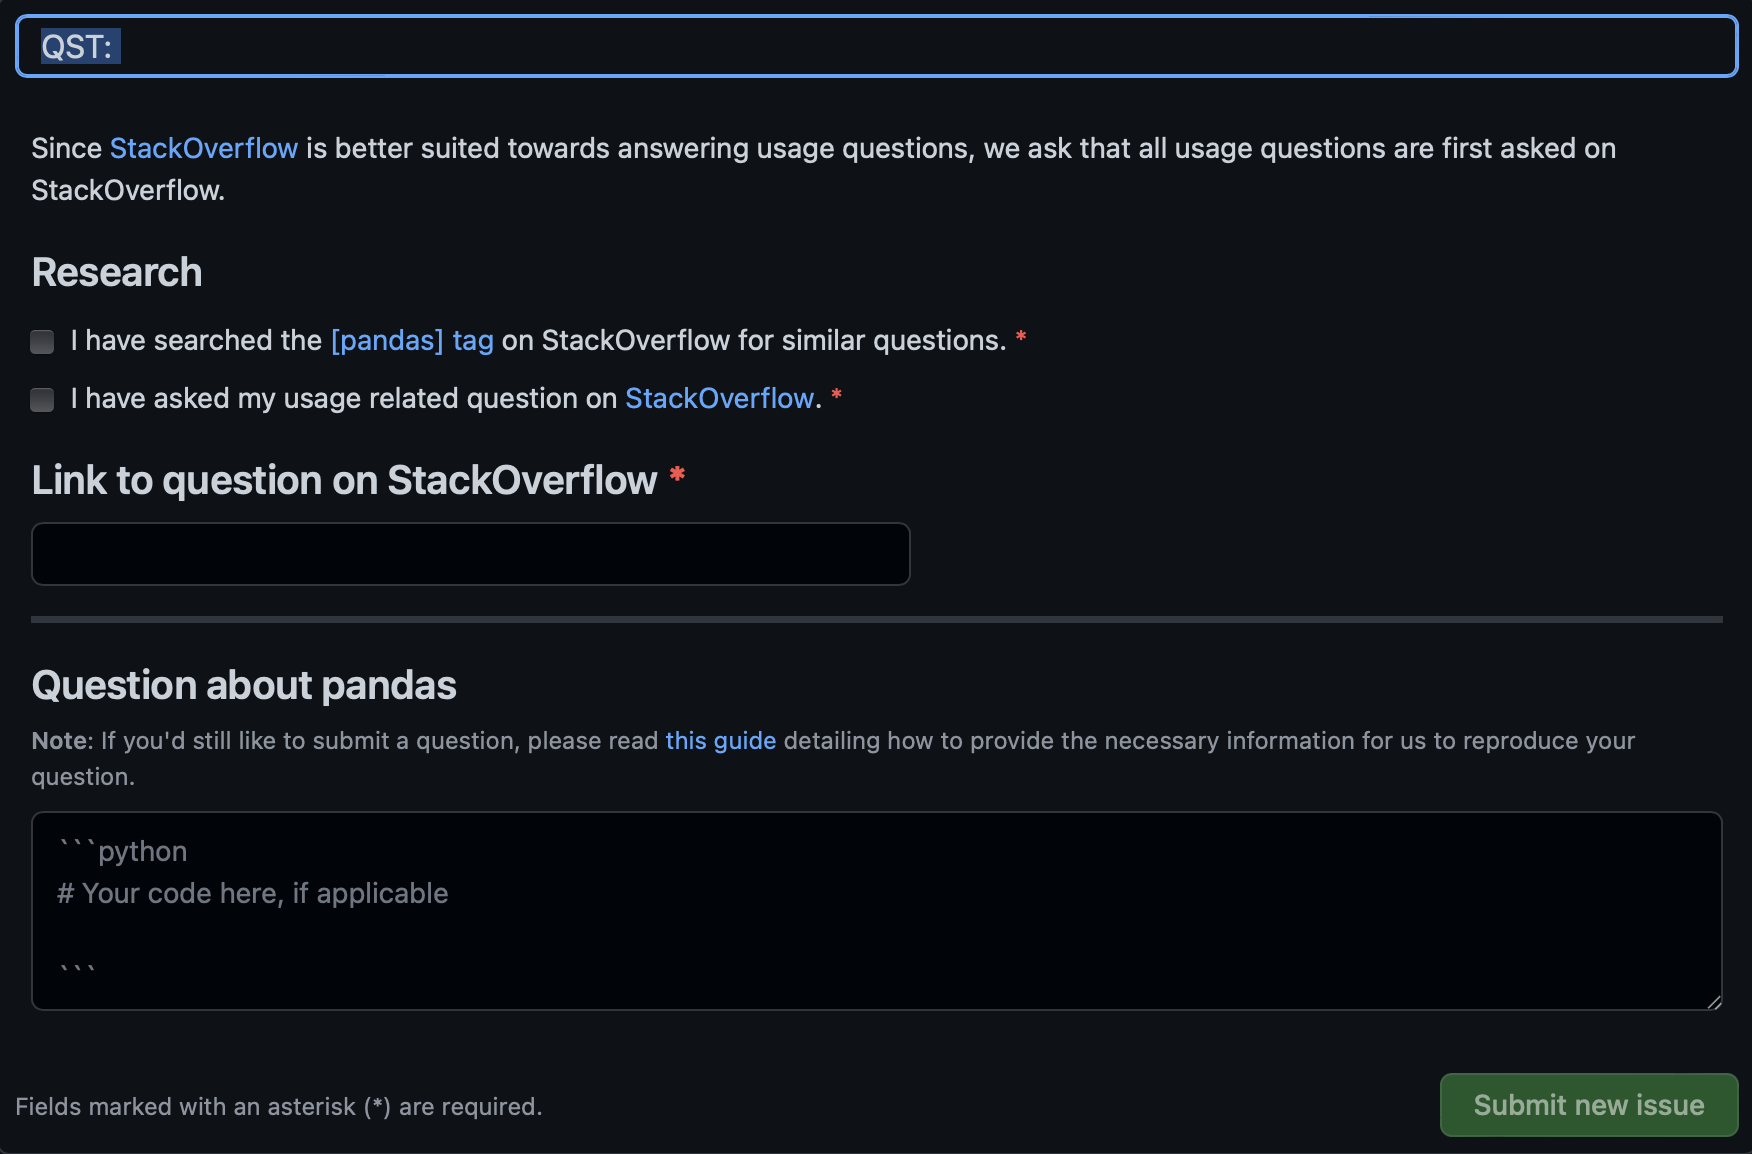The image size is (1752, 1154).
Task: Click the issue title field containing QST:
Action: pos(876,47)
